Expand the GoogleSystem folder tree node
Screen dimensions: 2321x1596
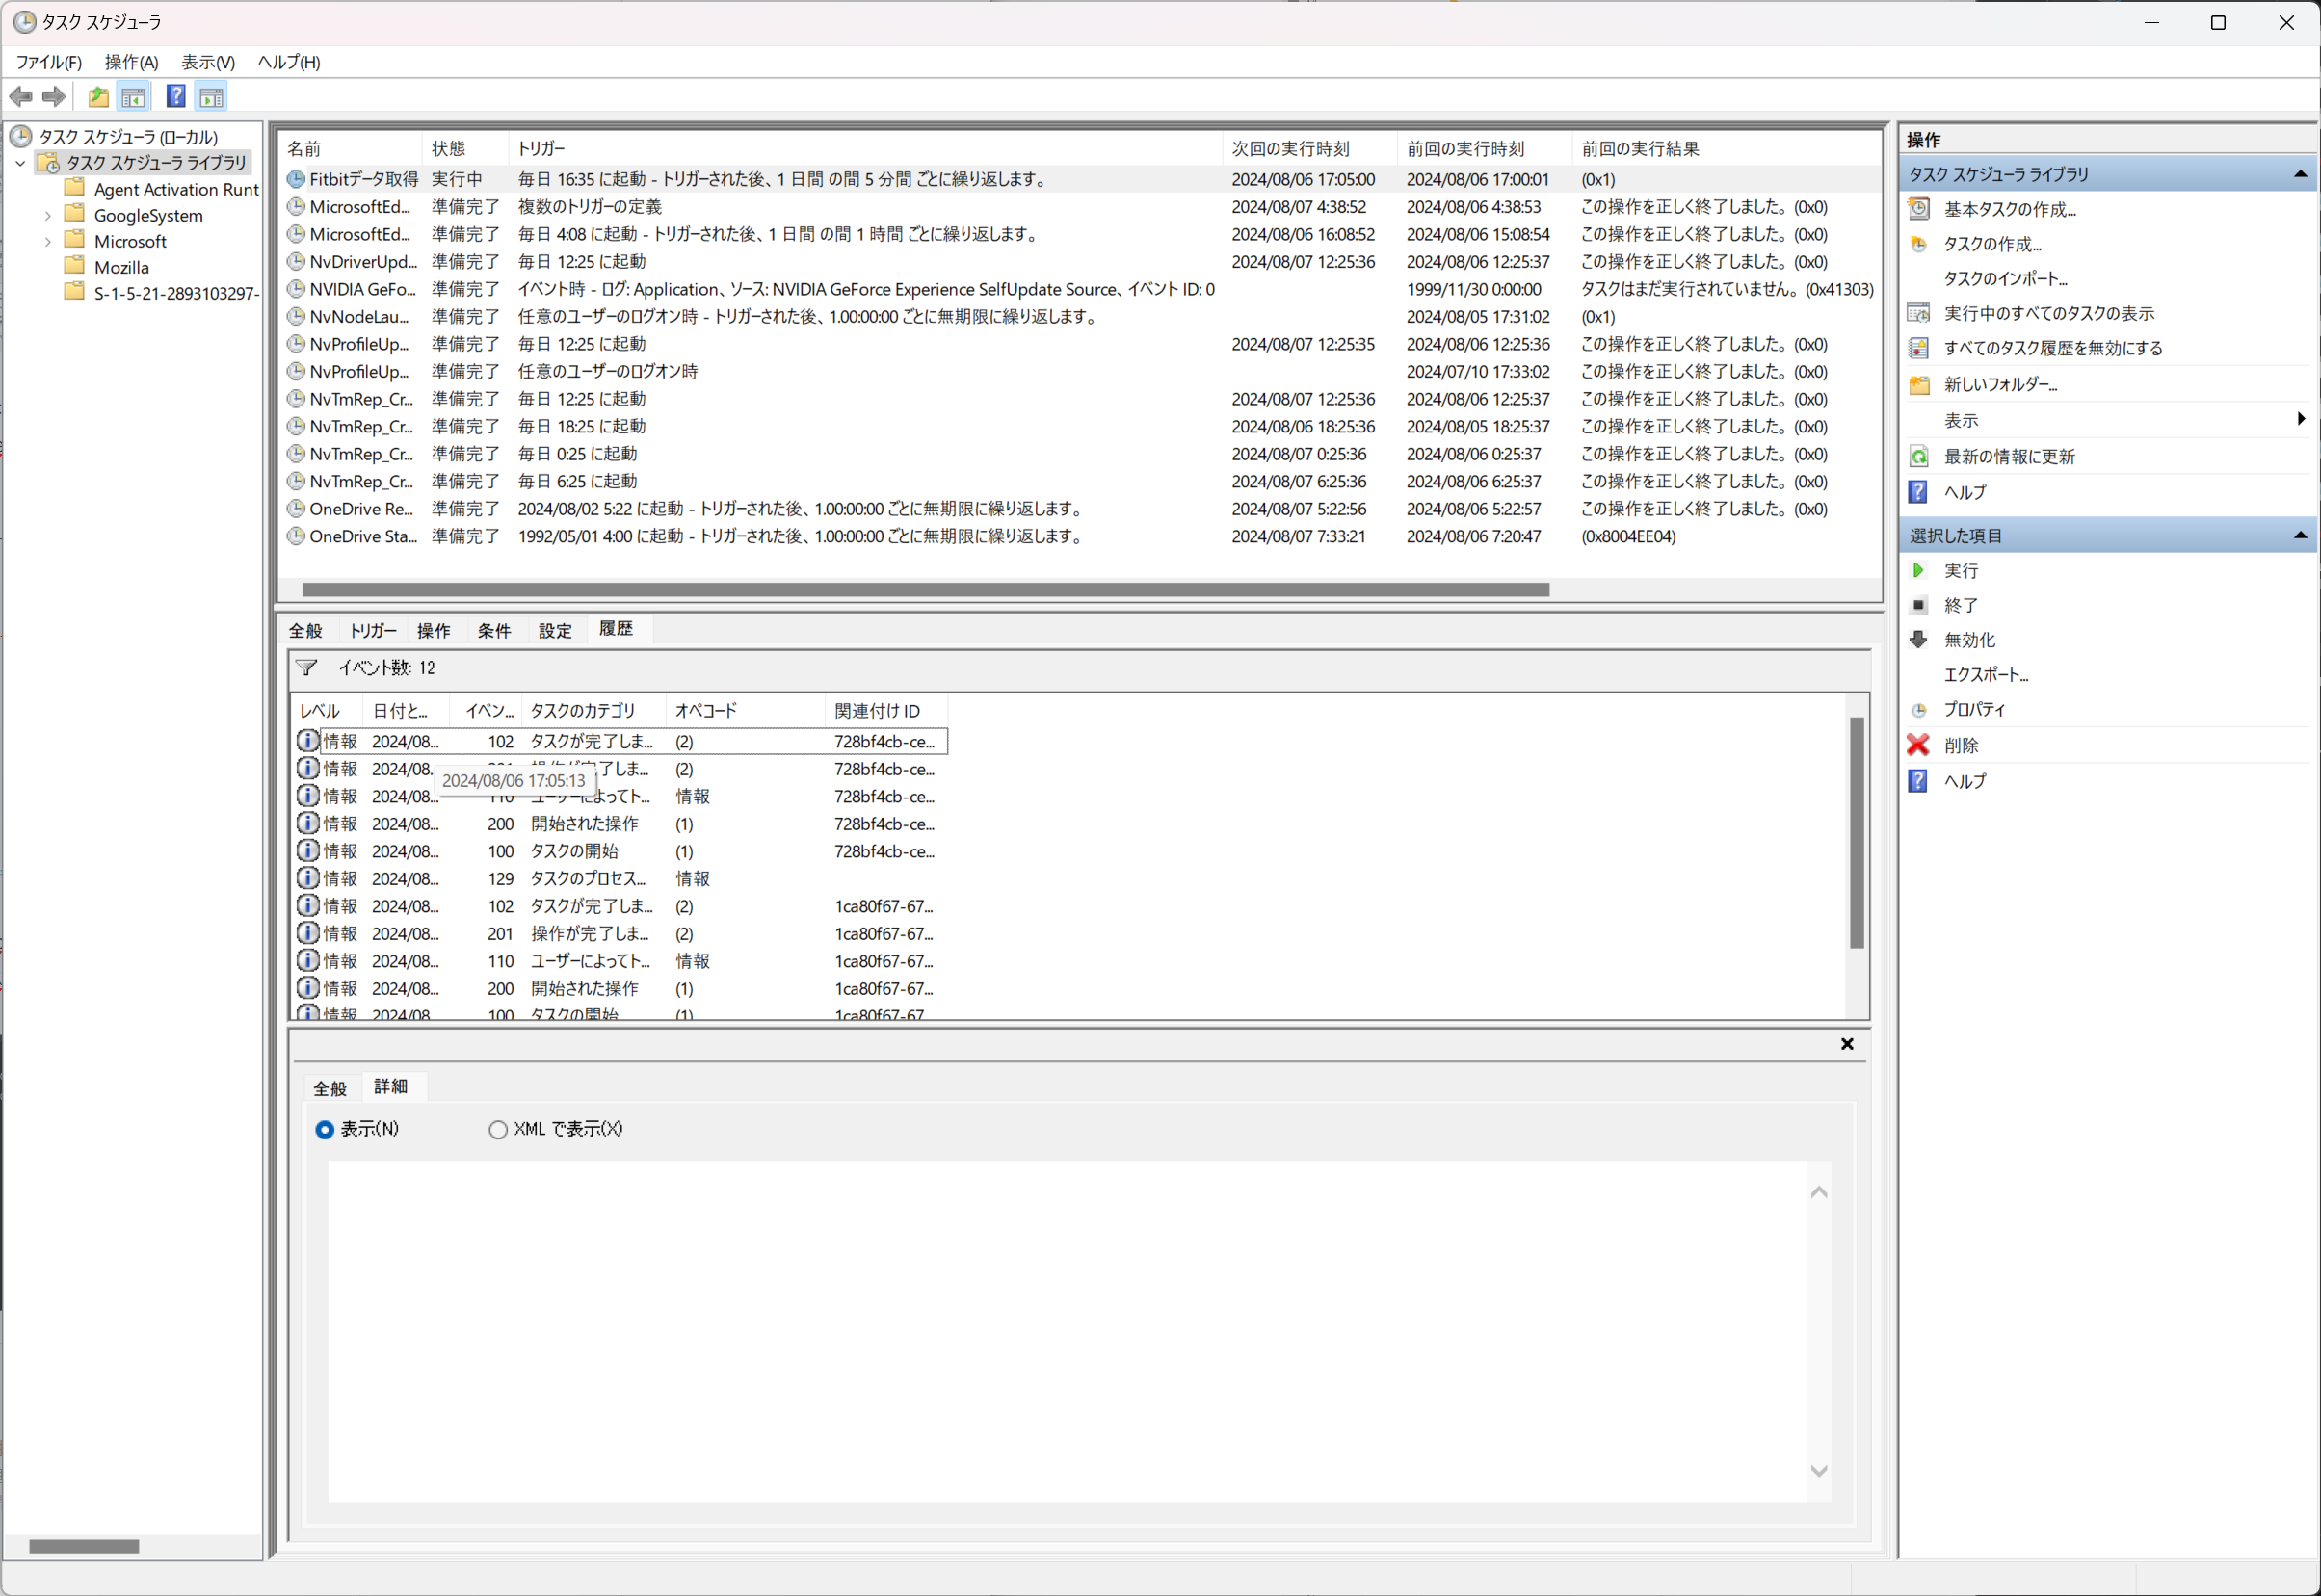pyautogui.click(x=47, y=216)
